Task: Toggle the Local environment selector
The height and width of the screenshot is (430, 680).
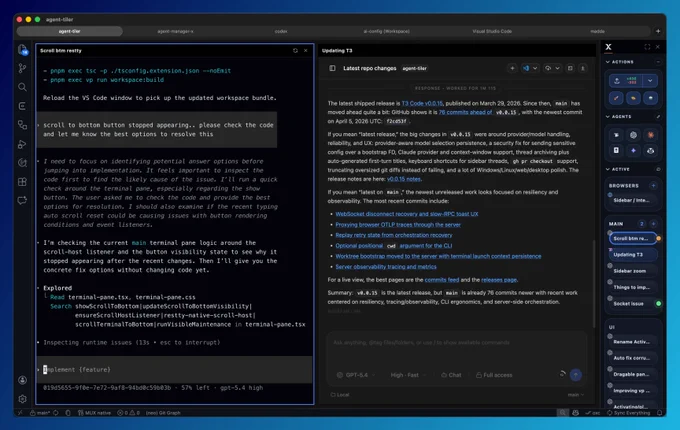Action: click(x=340, y=394)
